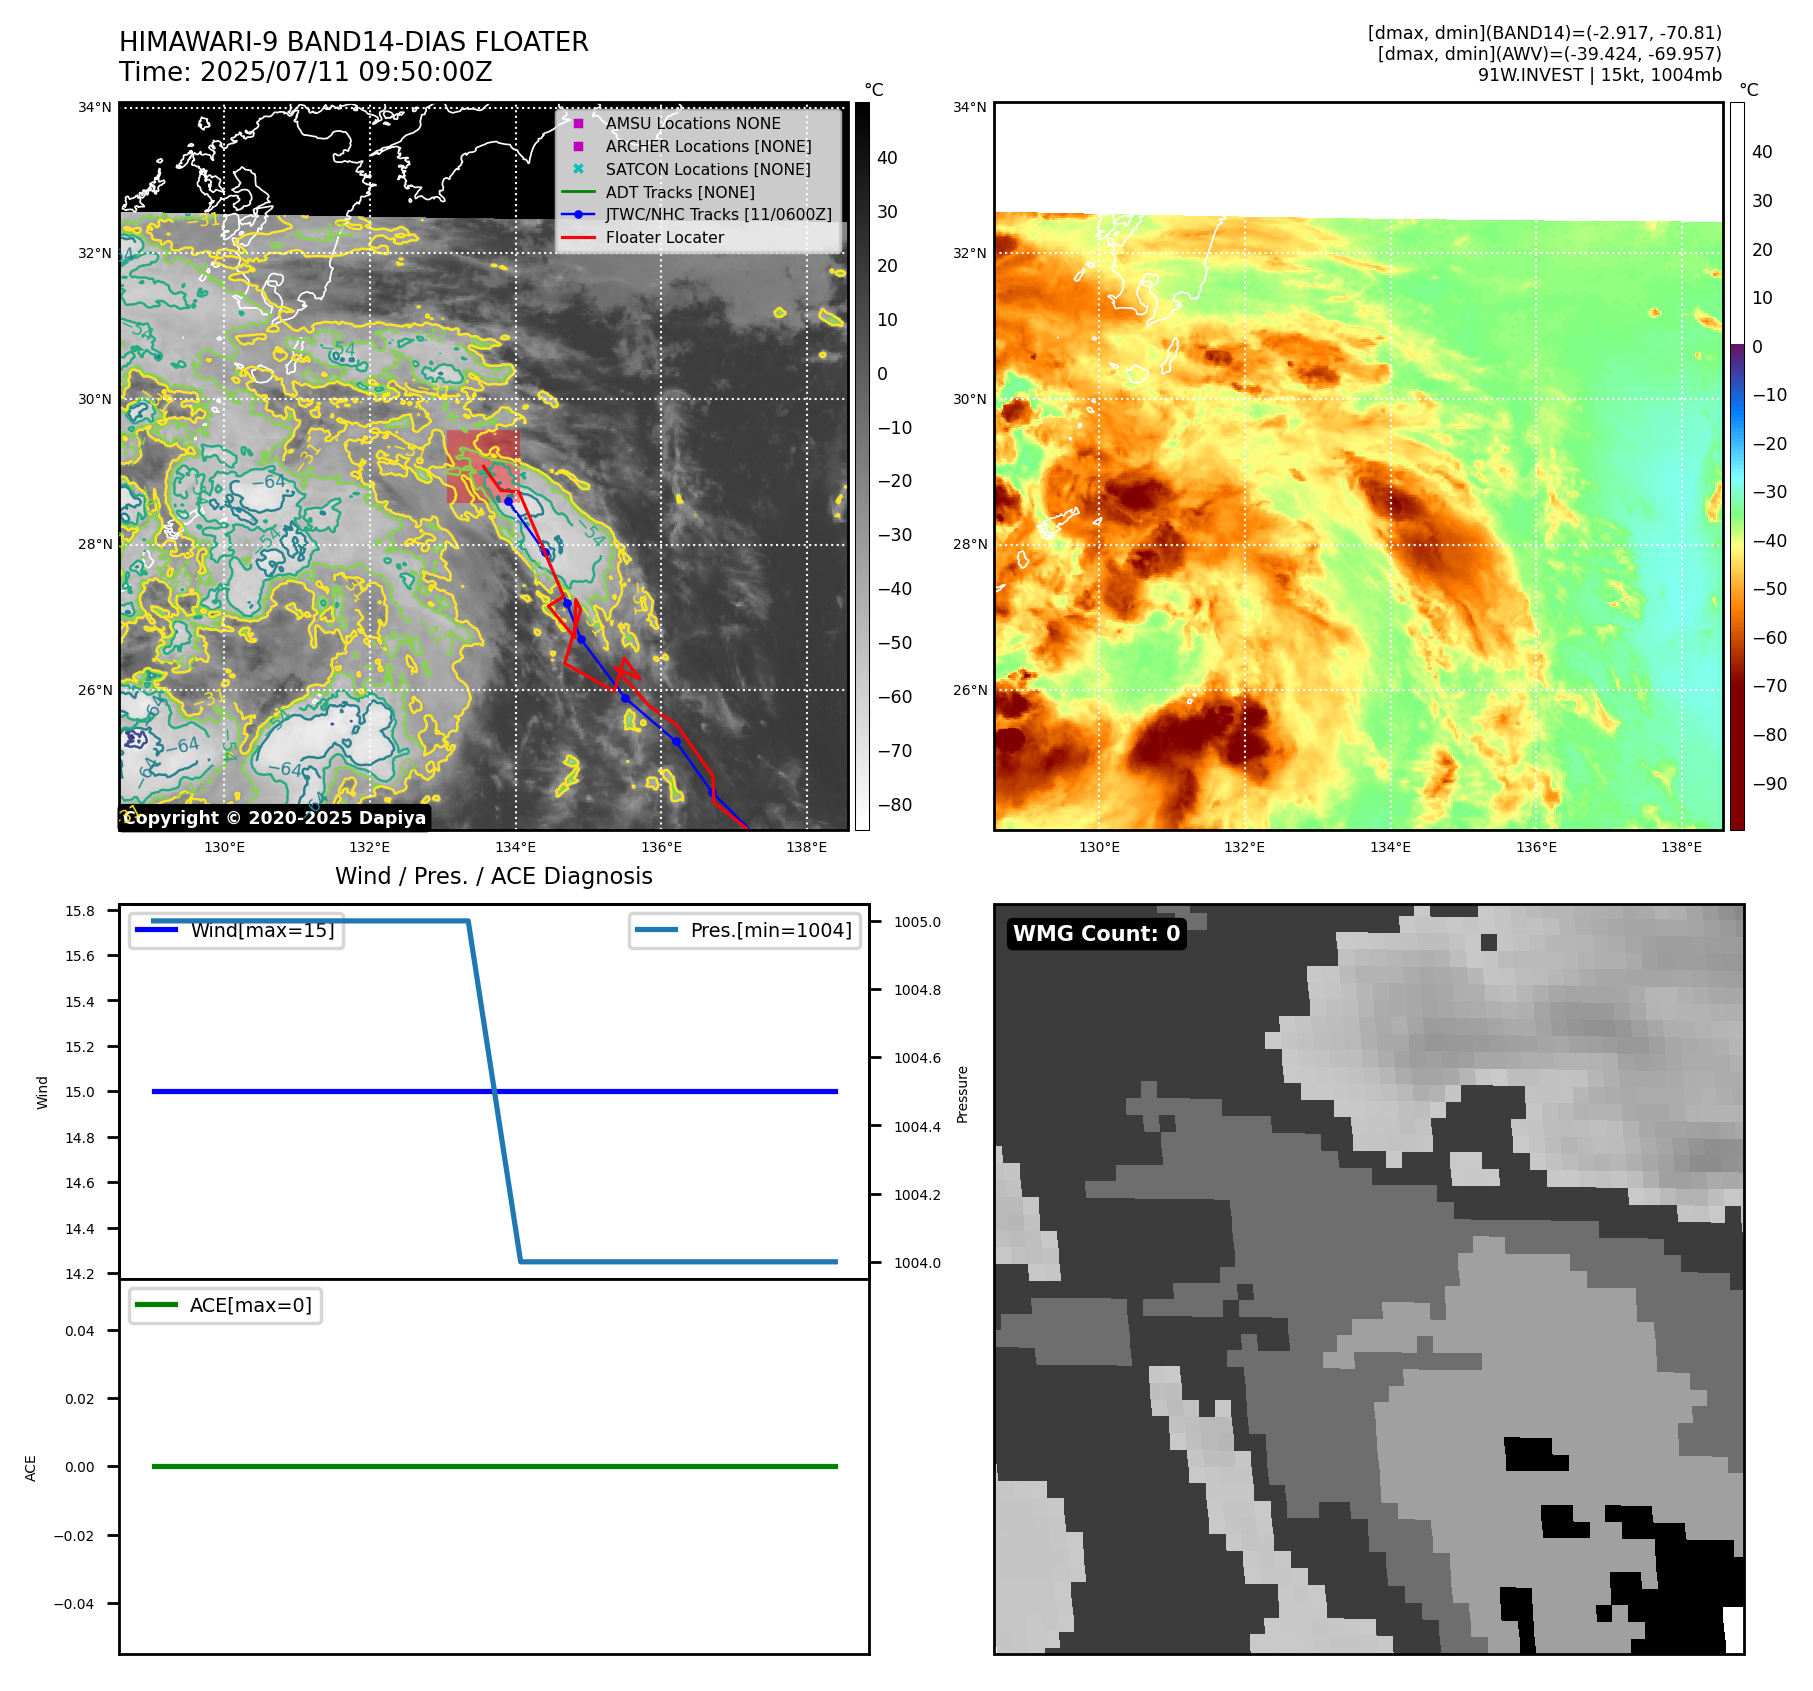This screenshot has width=1813, height=1691.
Task: Click the Time: 2025/07/11 09:50:00Z label
Action: coord(306,72)
